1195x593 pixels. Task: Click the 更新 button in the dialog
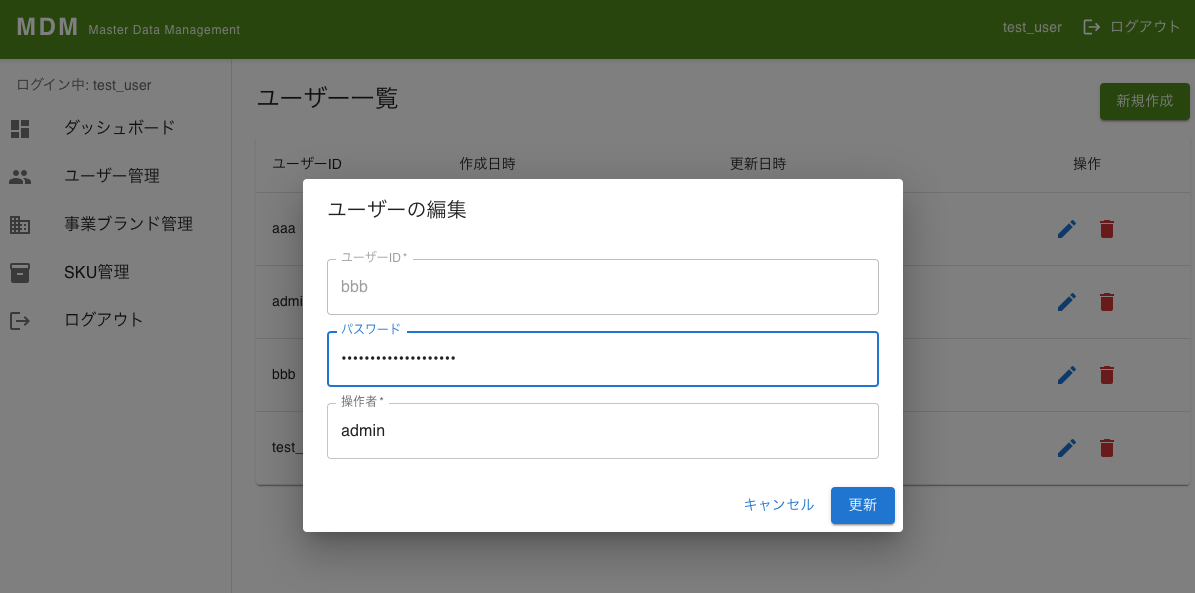(x=863, y=505)
